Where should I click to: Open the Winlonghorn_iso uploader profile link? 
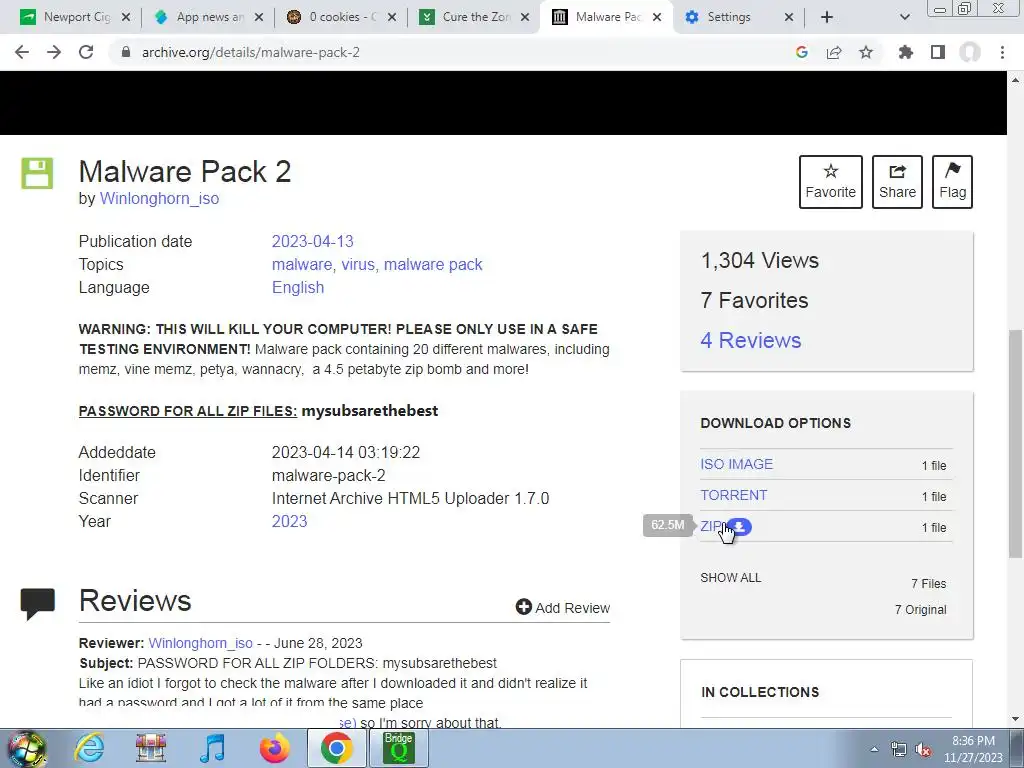point(159,199)
